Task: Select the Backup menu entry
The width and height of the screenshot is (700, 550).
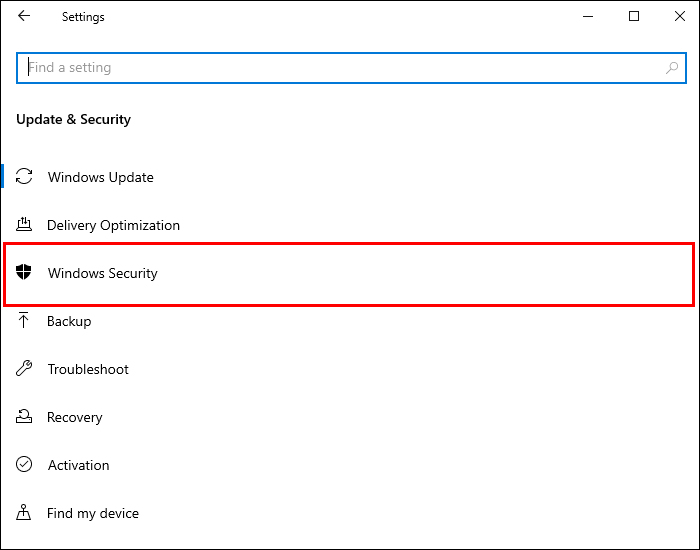Action: coord(69,321)
